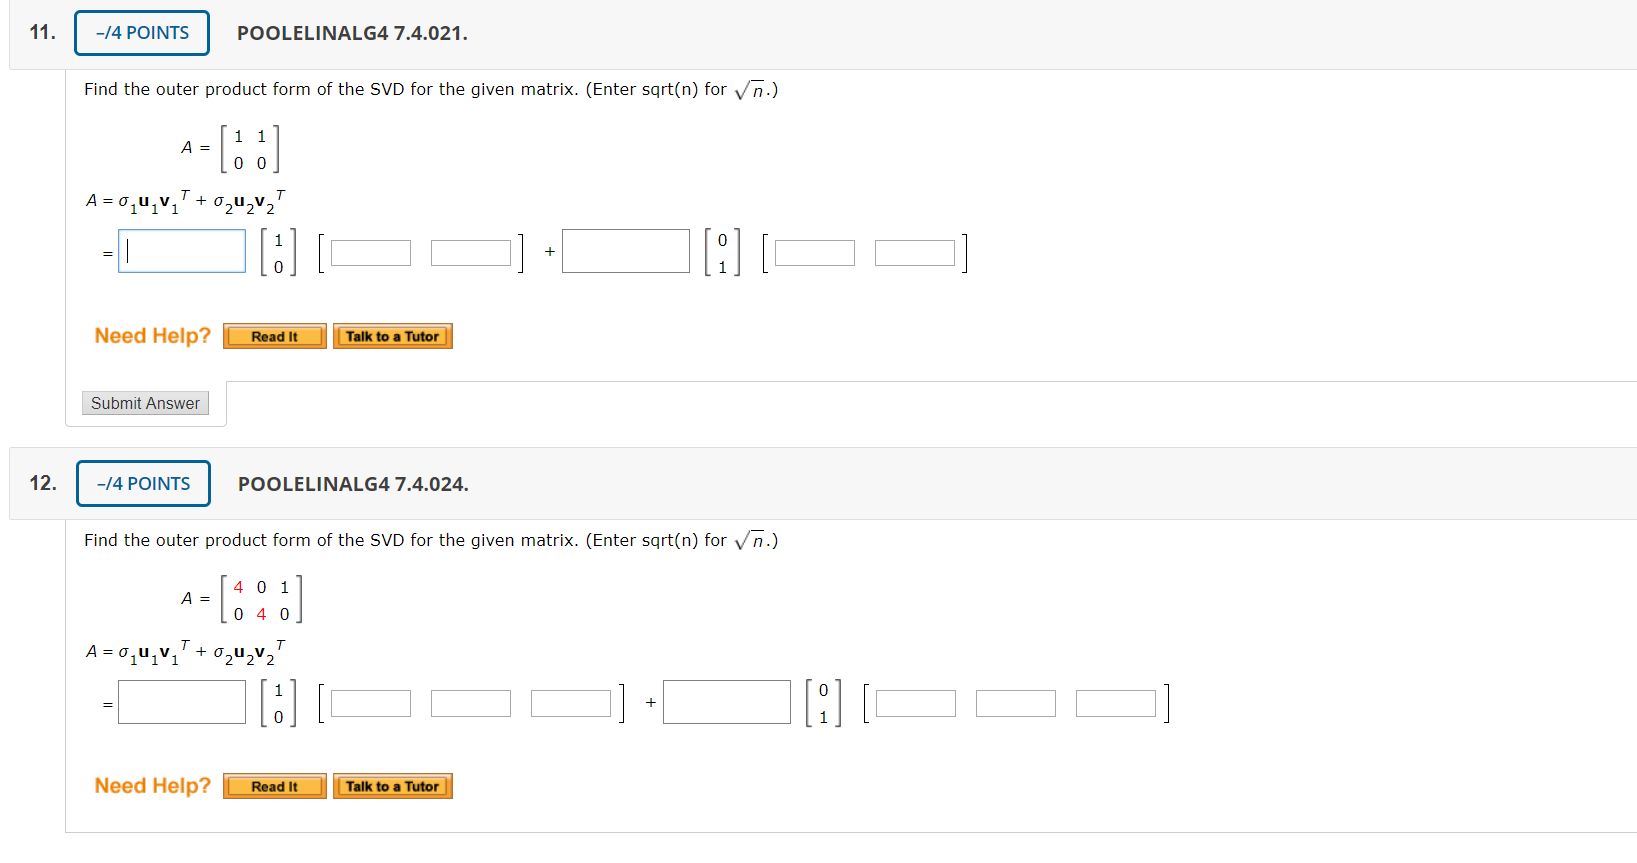1637x863 pixels.
Task: Select the second v2 transpose entry box in problem 11
Action: pos(915,252)
